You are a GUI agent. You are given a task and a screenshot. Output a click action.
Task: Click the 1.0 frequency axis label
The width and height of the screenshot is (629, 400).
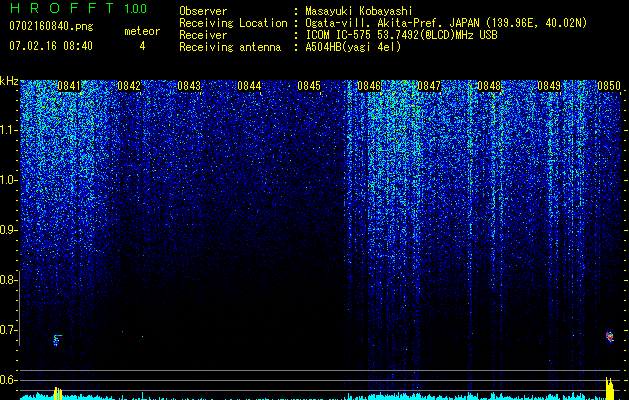[7, 180]
